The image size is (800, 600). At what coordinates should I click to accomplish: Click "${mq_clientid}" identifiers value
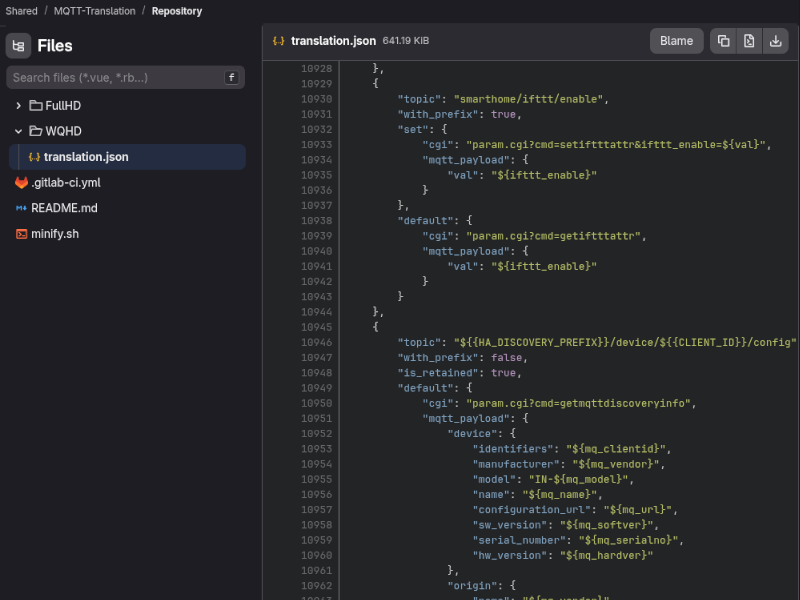click(x=615, y=449)
